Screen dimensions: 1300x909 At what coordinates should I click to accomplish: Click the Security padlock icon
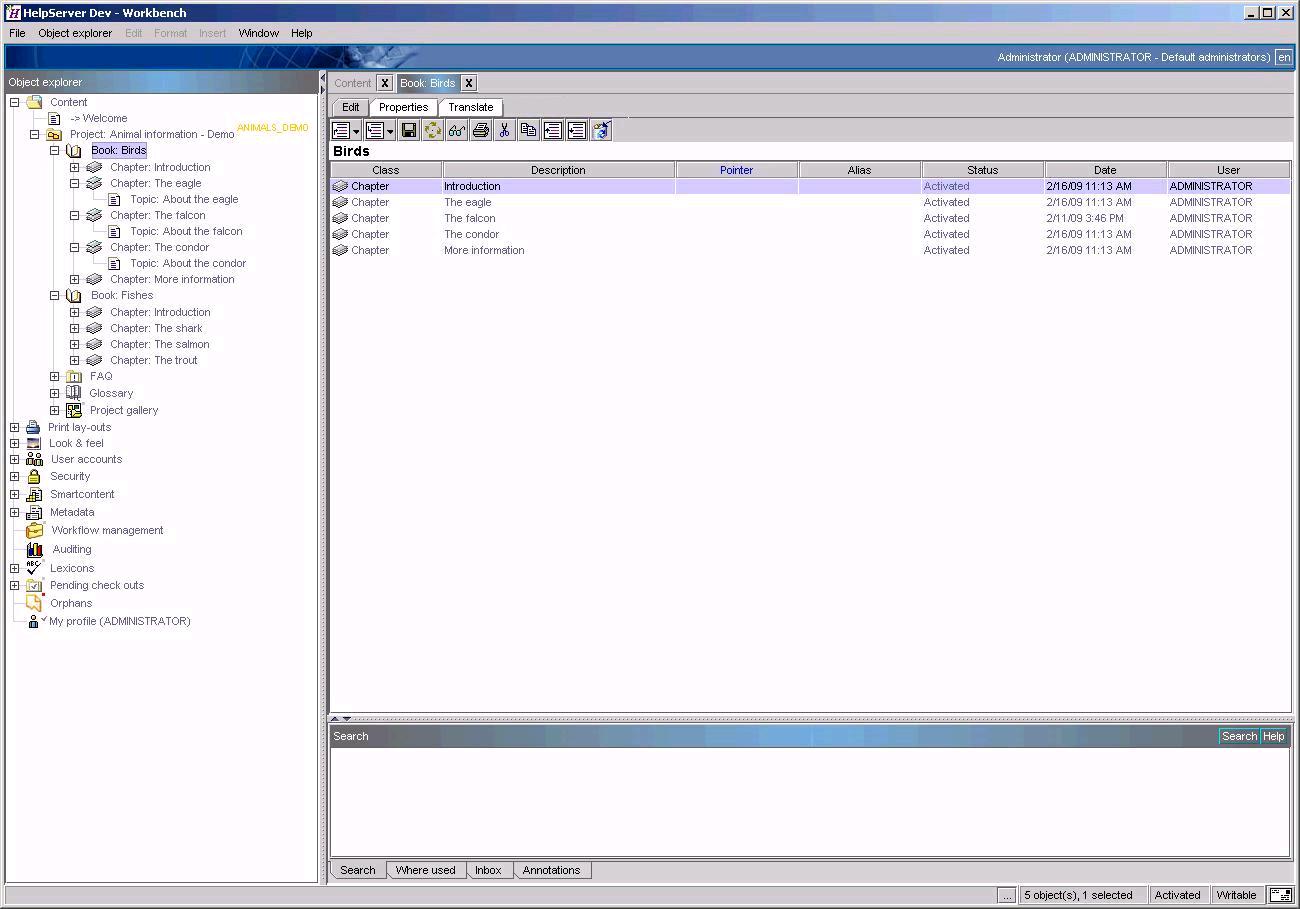pos(34,476)
